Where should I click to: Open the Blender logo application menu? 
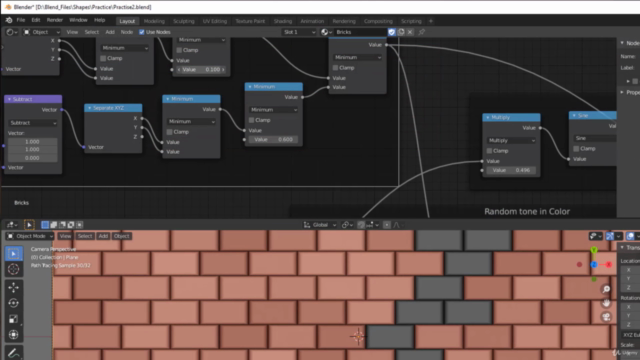(9, 20)
